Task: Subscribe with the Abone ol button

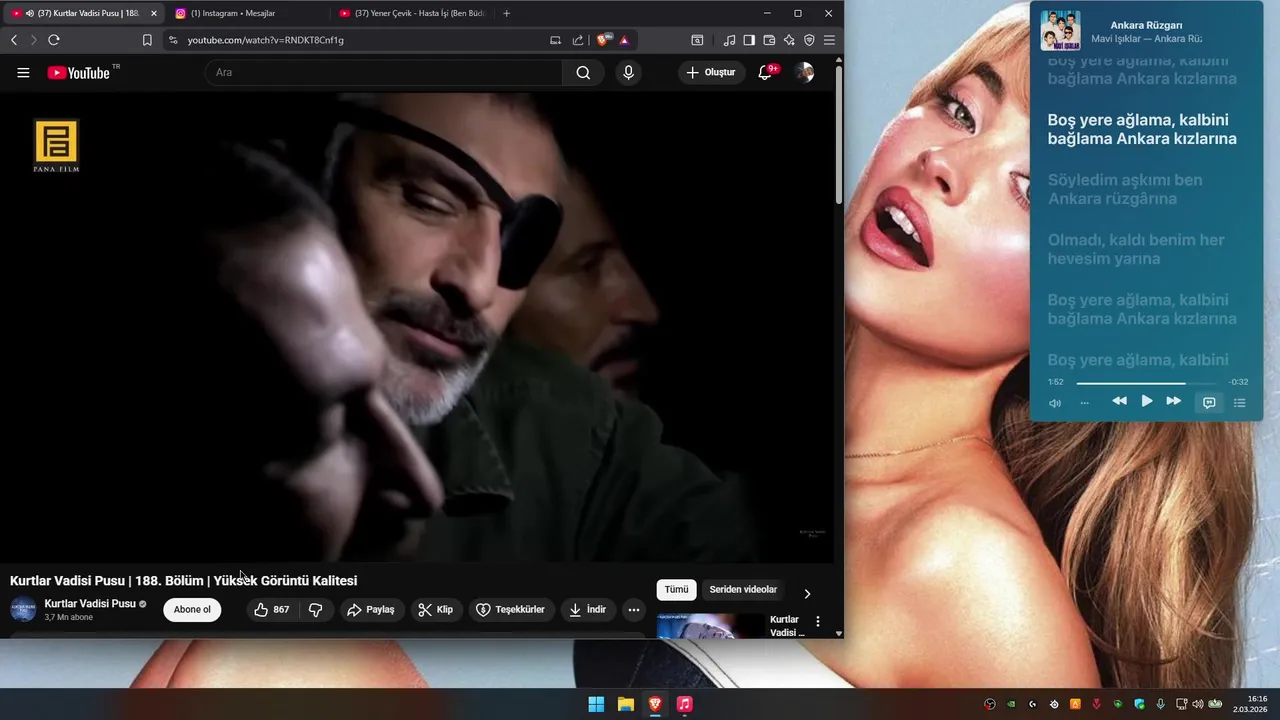Action: (x=192, y=610)
